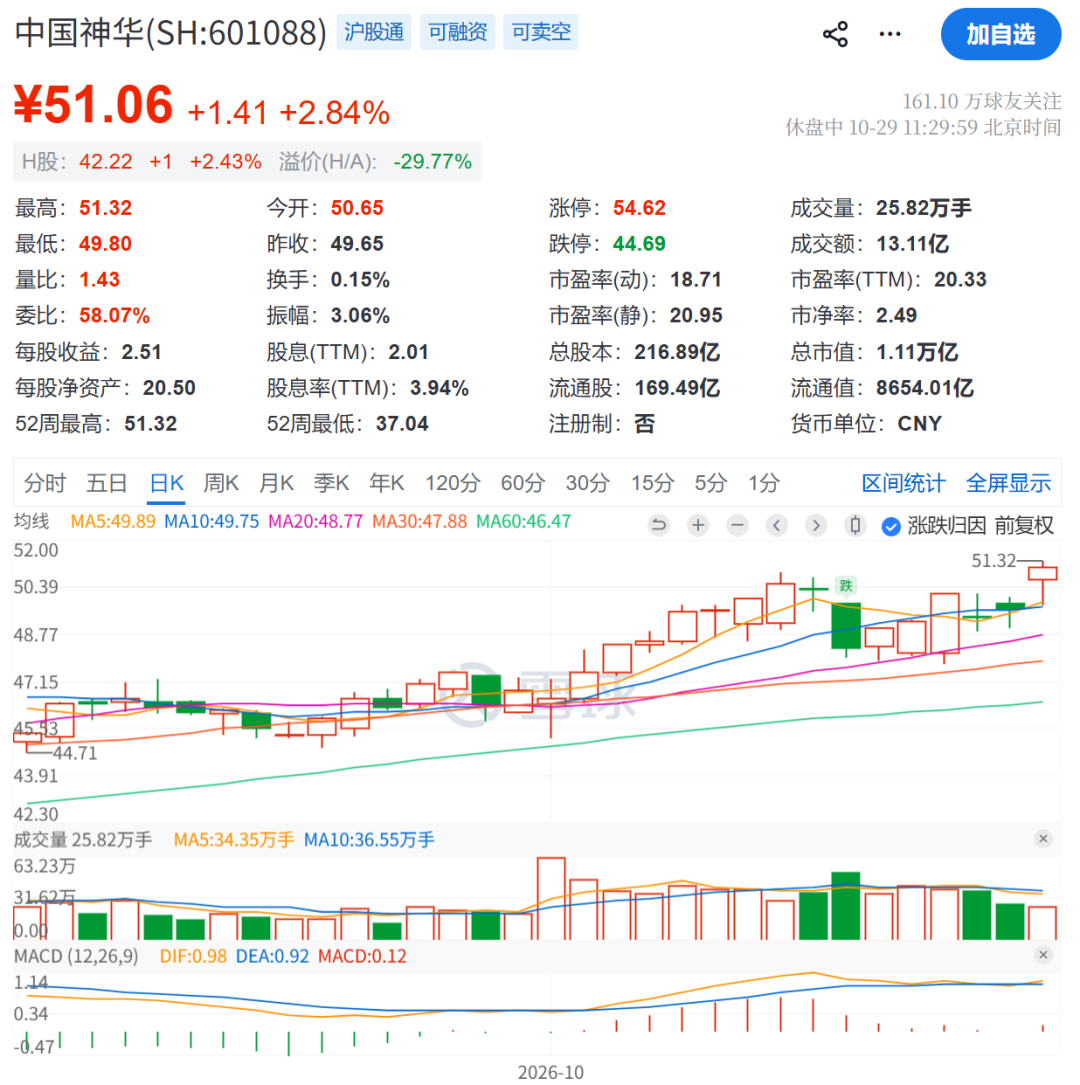1080x1085 pixels.
Task: Click the MACD (12,26,9) label
Action: tap(76, 956)
